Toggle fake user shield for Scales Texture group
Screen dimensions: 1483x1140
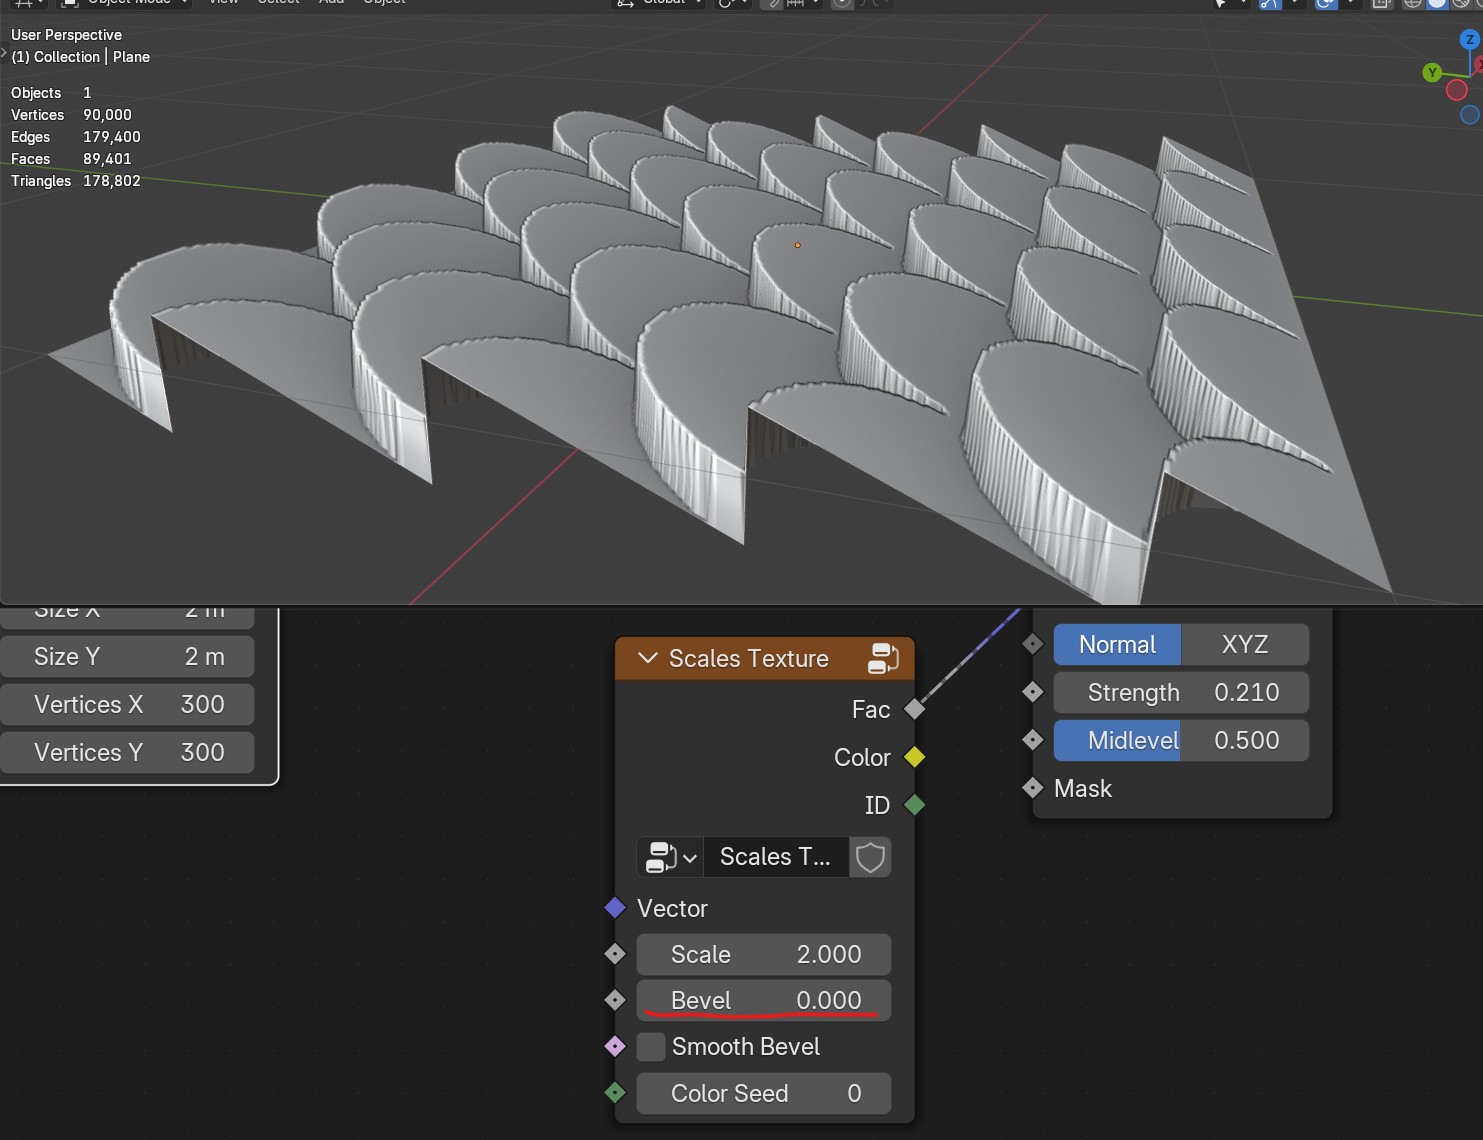[870, 857]
